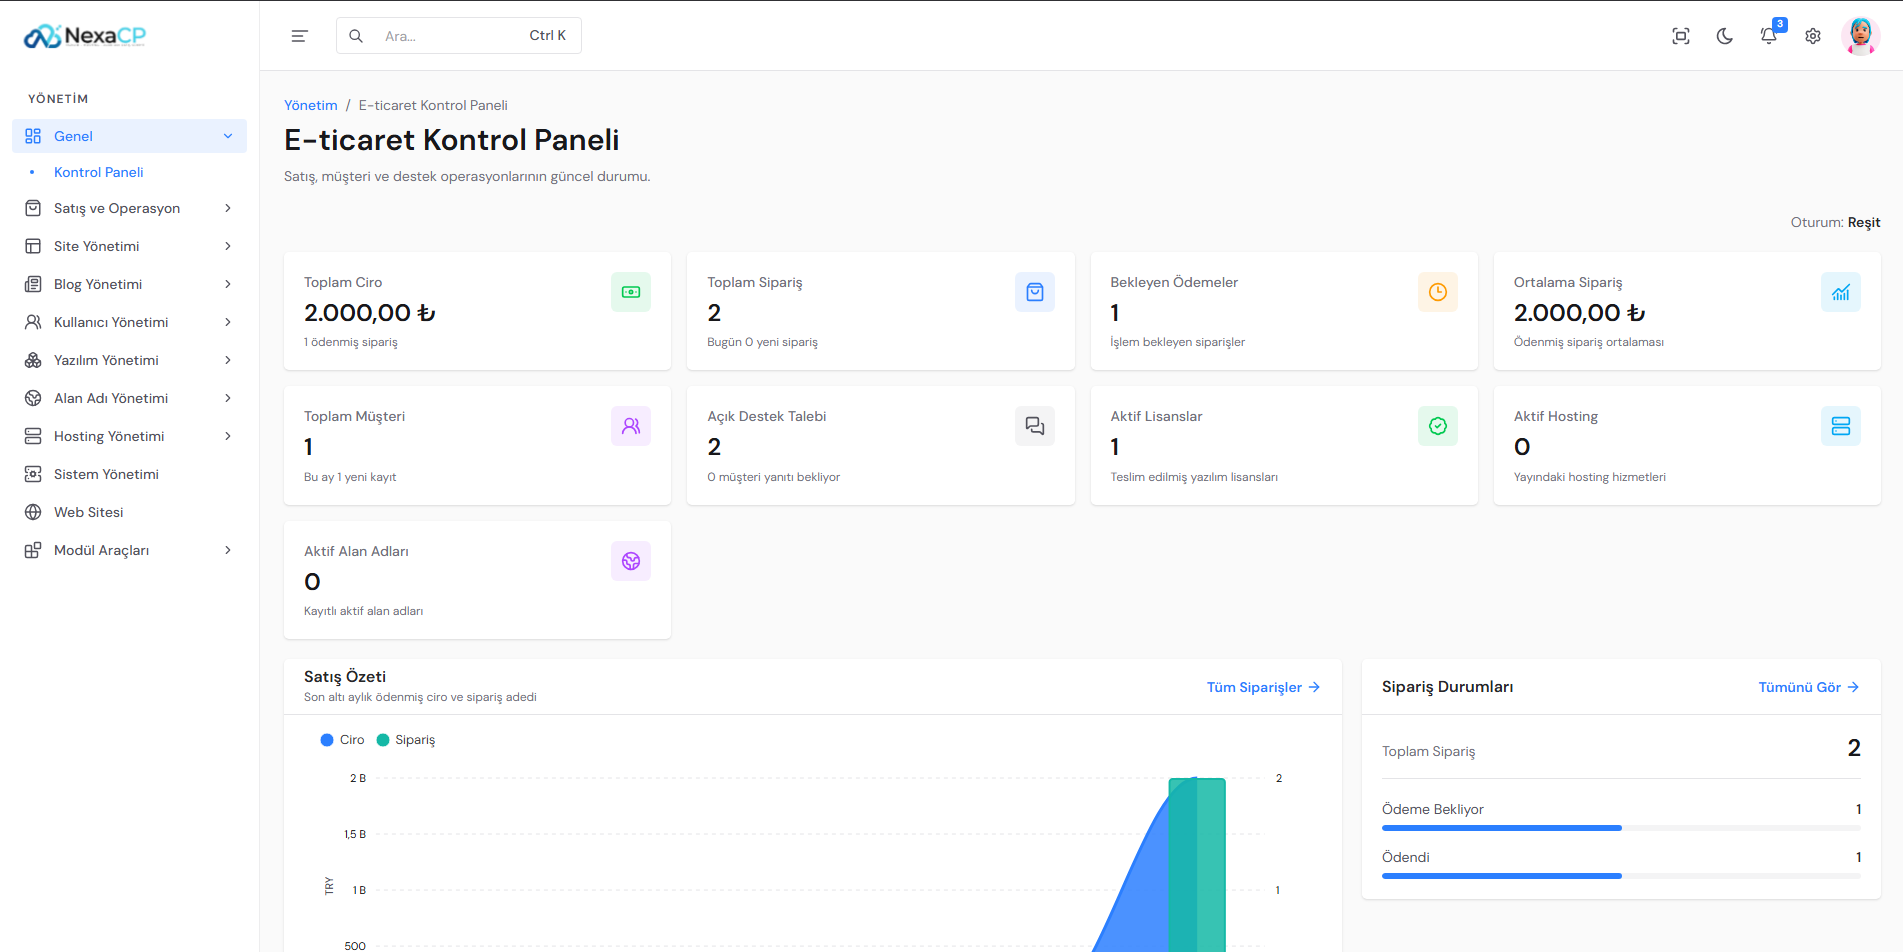
Task: Click the Toplam Ciro money icon
Action: tap(631, 292)
